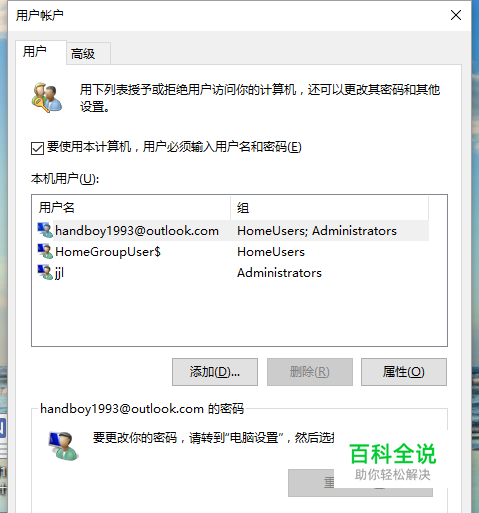Click the 组 column header
The width and height of the screenshot is (479, 513).
click(x=329, y=208)
